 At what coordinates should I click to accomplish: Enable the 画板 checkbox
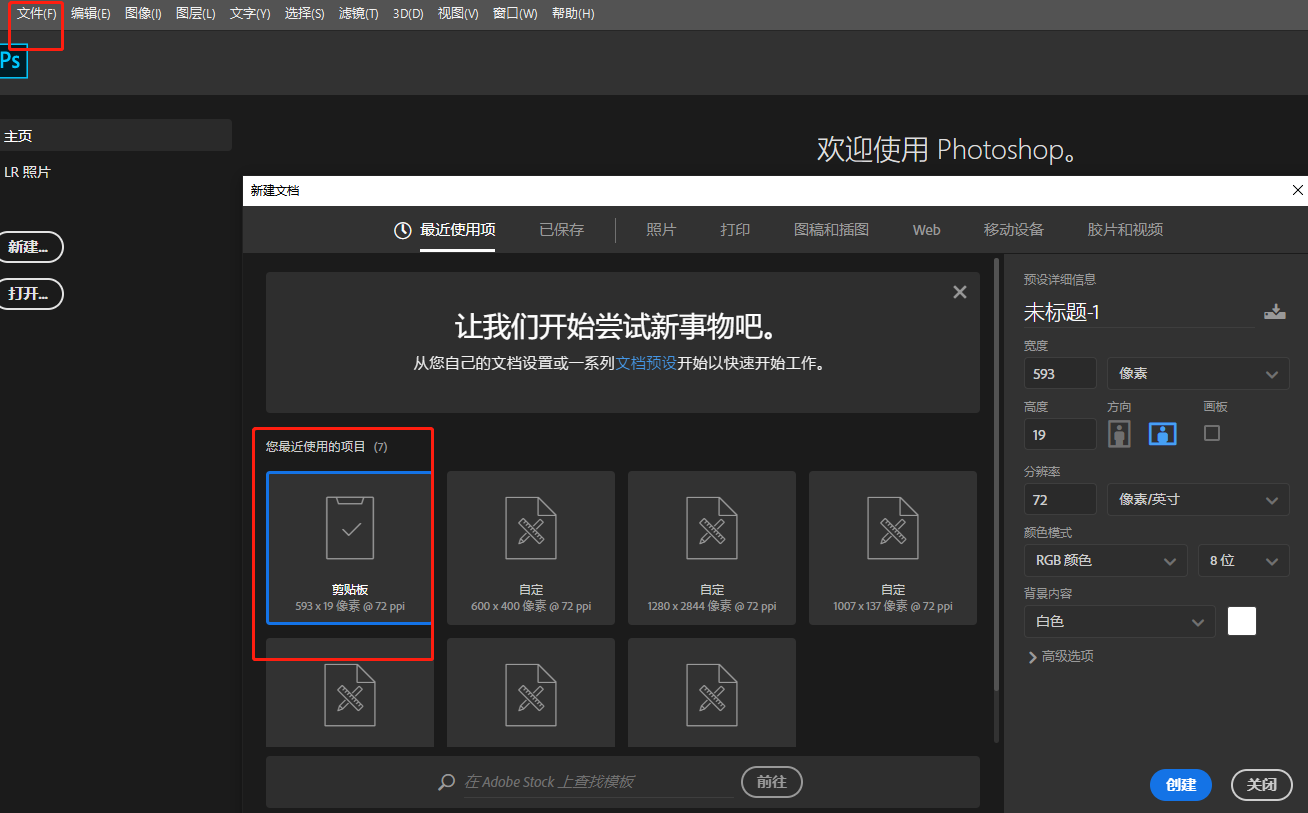pos(1212,433)
